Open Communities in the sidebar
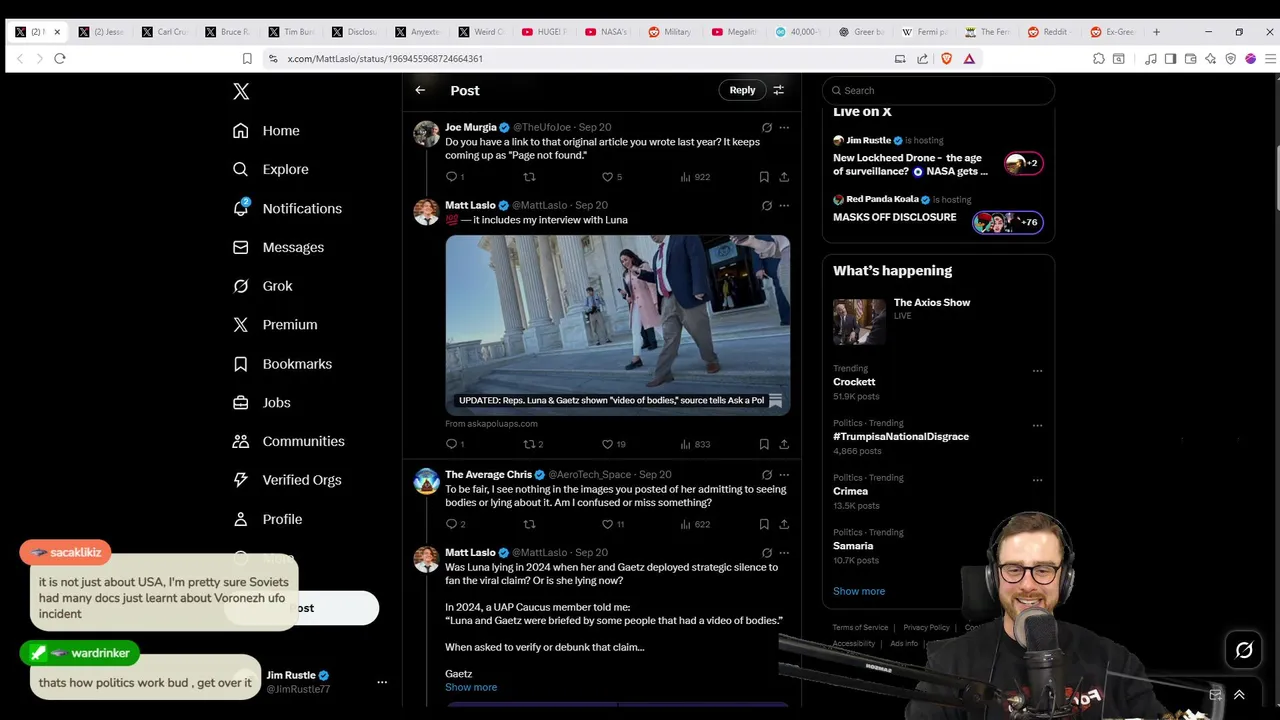Image resolution: width=1280 pixels, height=720 pixels. coord(288,442)
